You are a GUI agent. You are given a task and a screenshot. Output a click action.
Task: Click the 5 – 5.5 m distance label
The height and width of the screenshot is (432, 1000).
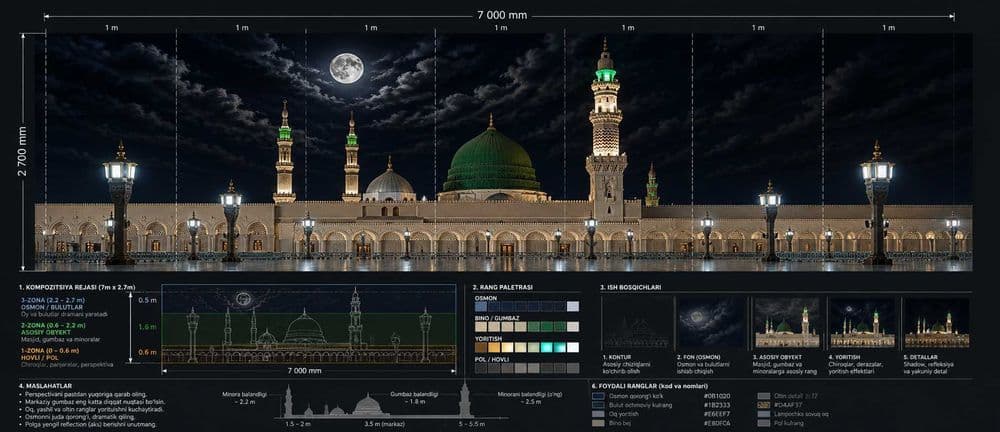(470, 424)
